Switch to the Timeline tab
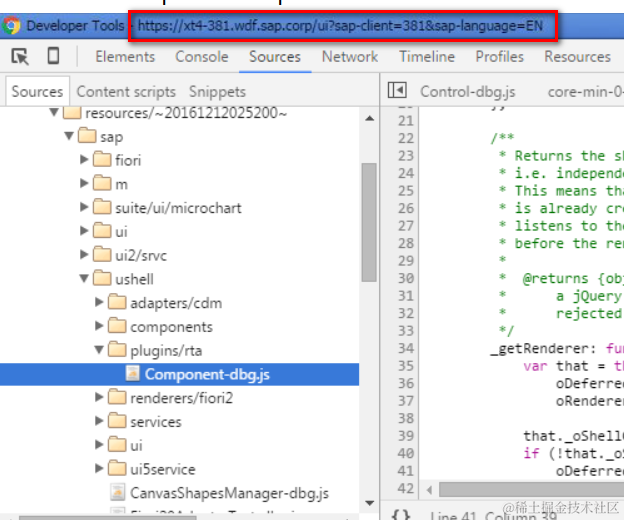The width and height of the screenshot is (624, 520). 427,56
